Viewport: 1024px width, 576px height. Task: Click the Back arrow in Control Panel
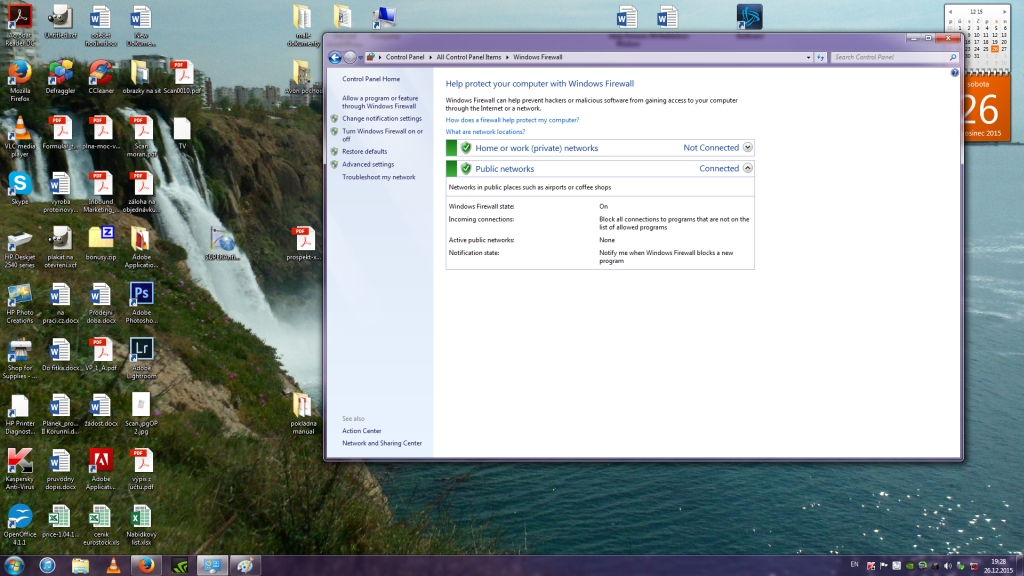(x=335, y=58)
